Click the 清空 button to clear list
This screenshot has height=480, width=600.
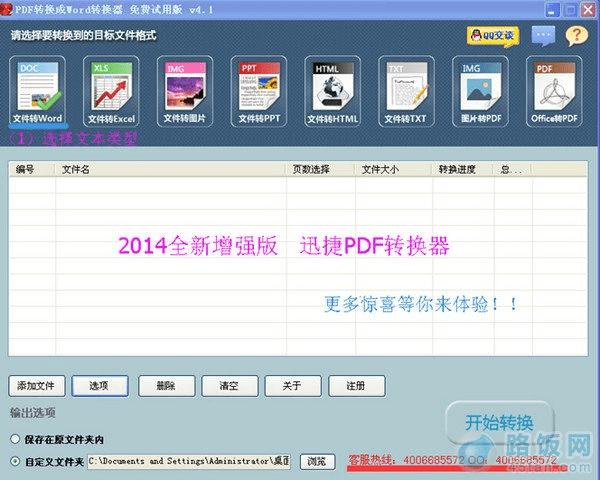point(230,385)
